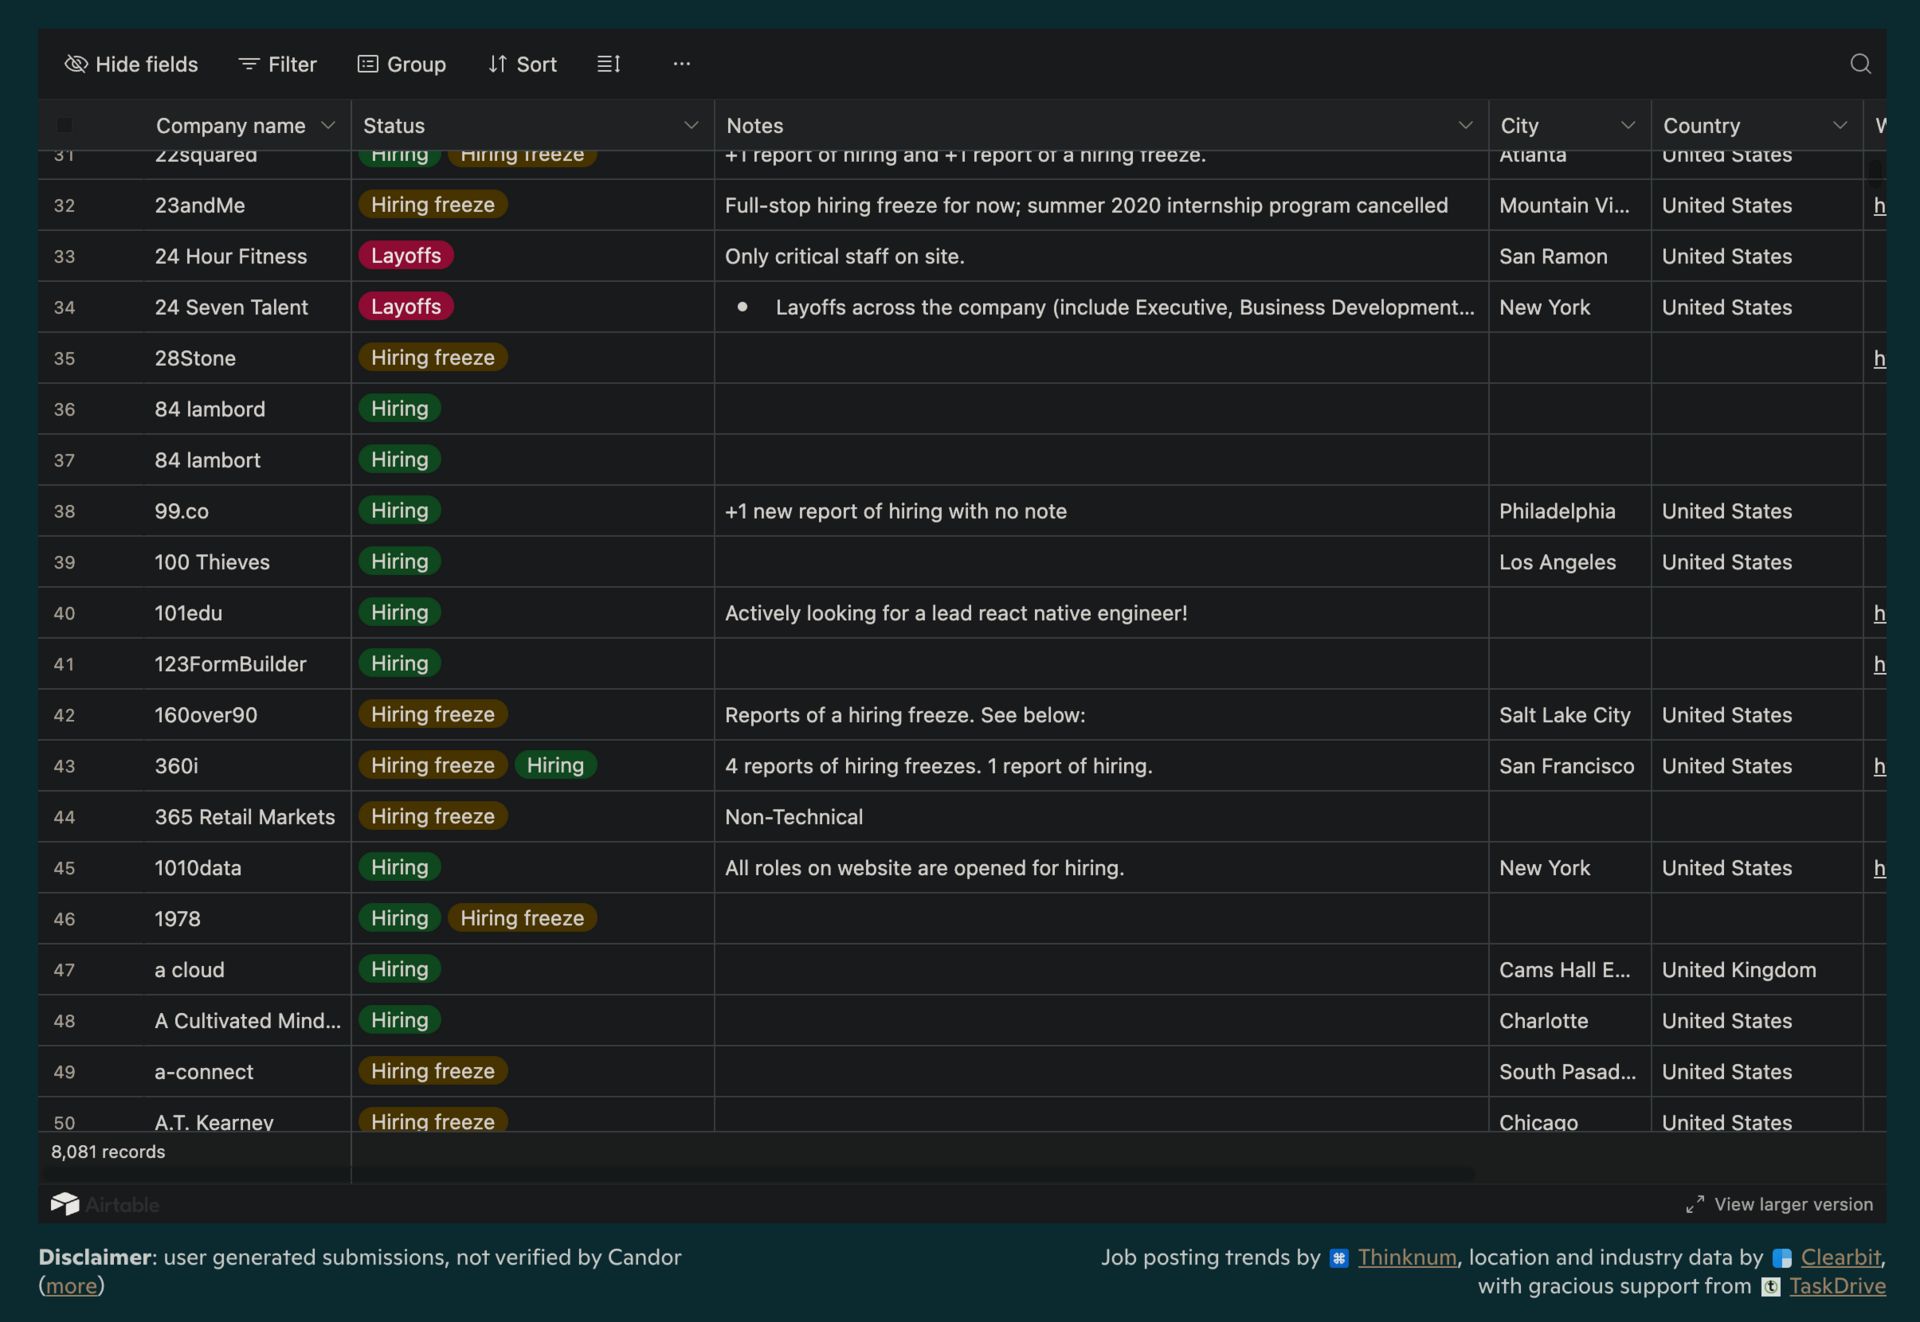
Task: Click the Hiring freeze tag for 23andMe
Action: tap(433, 204)
